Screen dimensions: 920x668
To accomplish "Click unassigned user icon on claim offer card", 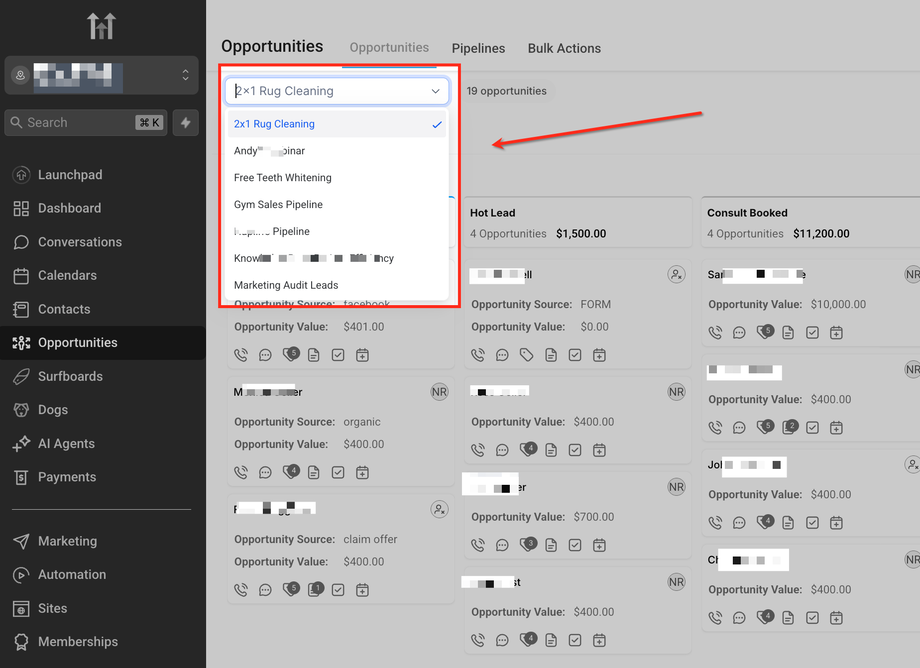I will pyautogui.click(x=439, y=509).
